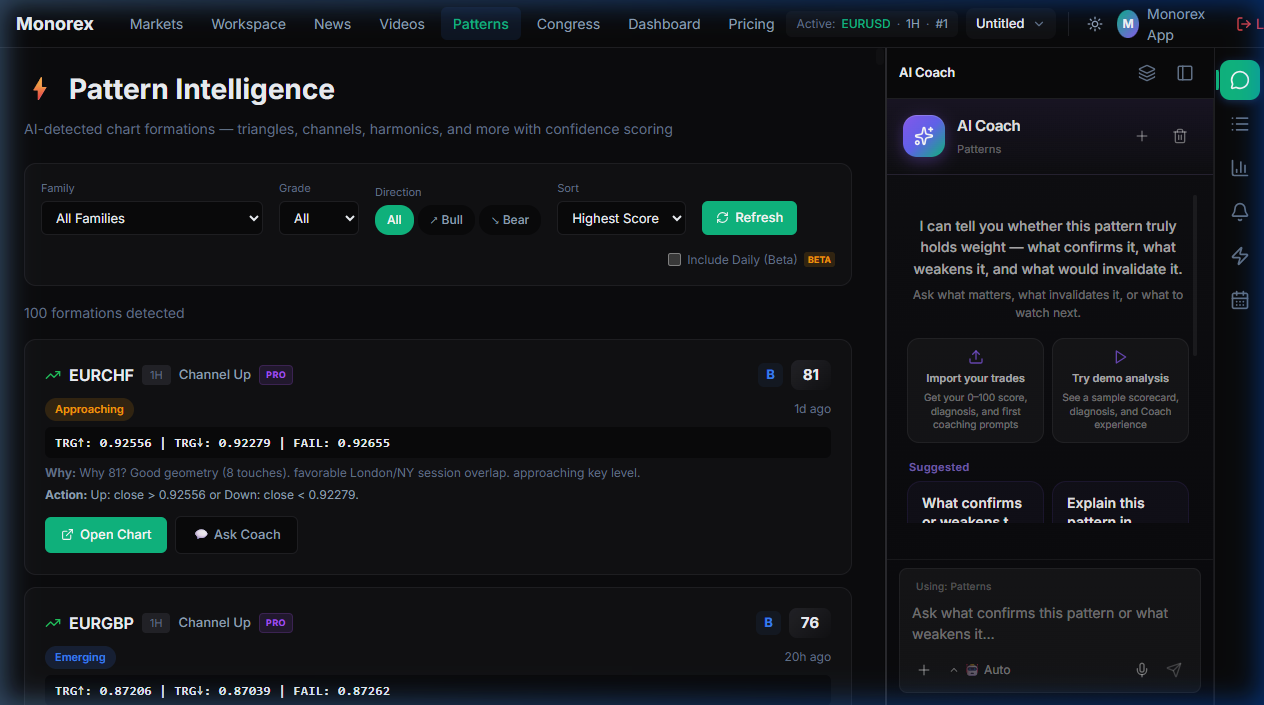The width and height of the screenshot is (1264, 705).
Task: Click the AI Coach message input field
Action: [1048, 623]
